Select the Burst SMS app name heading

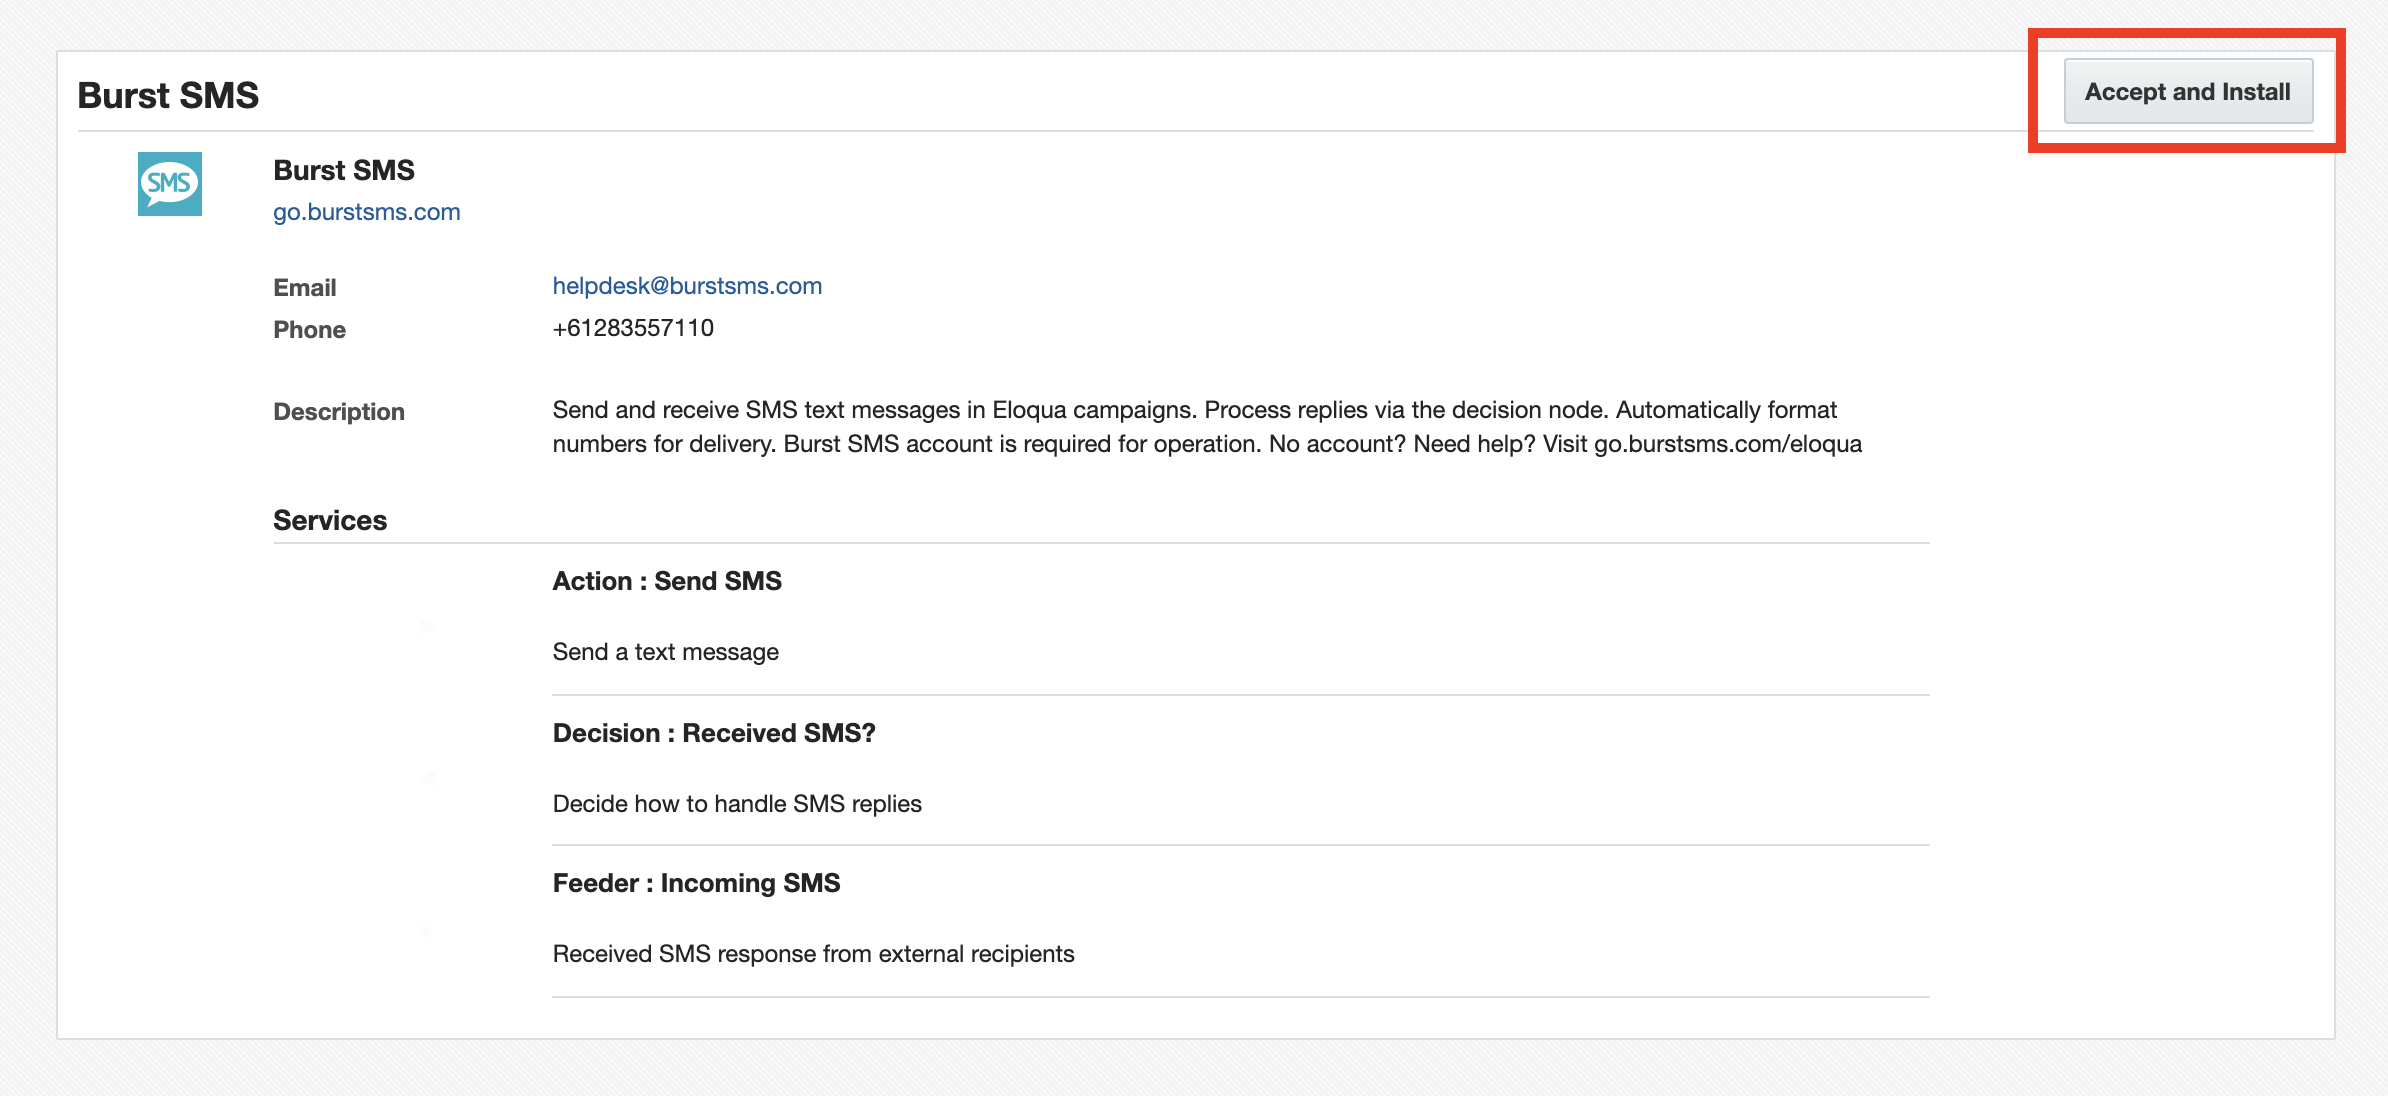pos(344,170)
